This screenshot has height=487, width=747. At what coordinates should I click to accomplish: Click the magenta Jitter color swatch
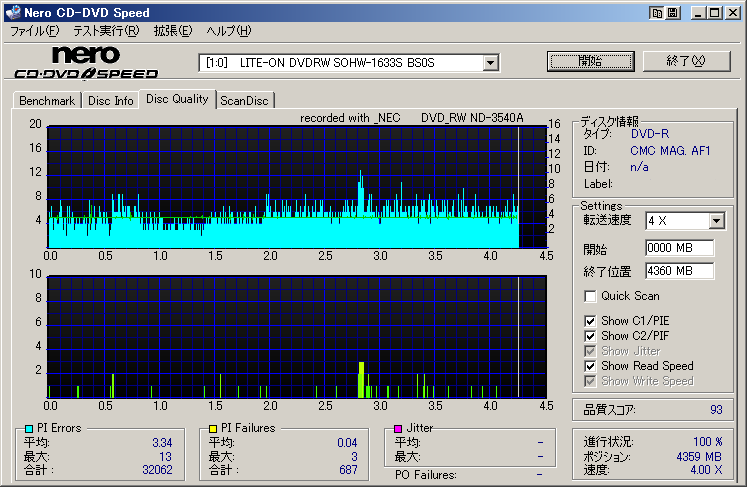398,429
